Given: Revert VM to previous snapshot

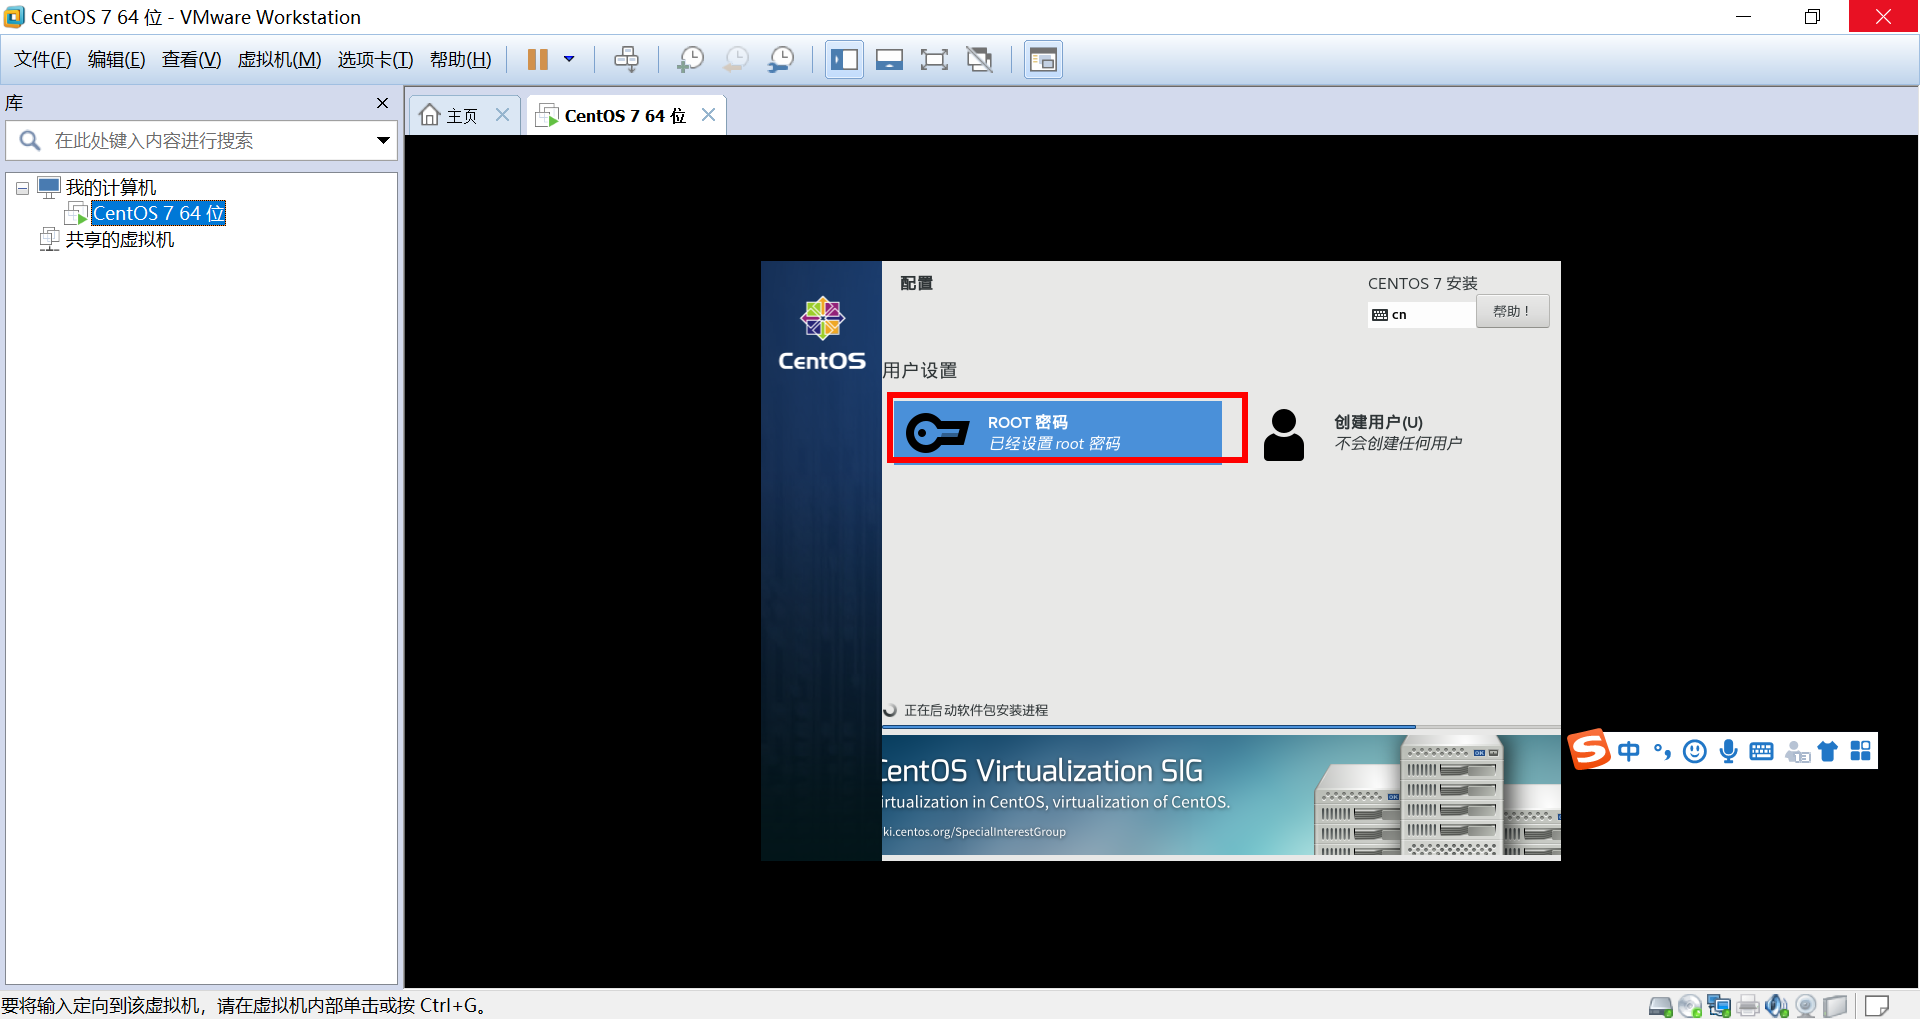Looking at the screenshot, I should [x=736, y=60].
